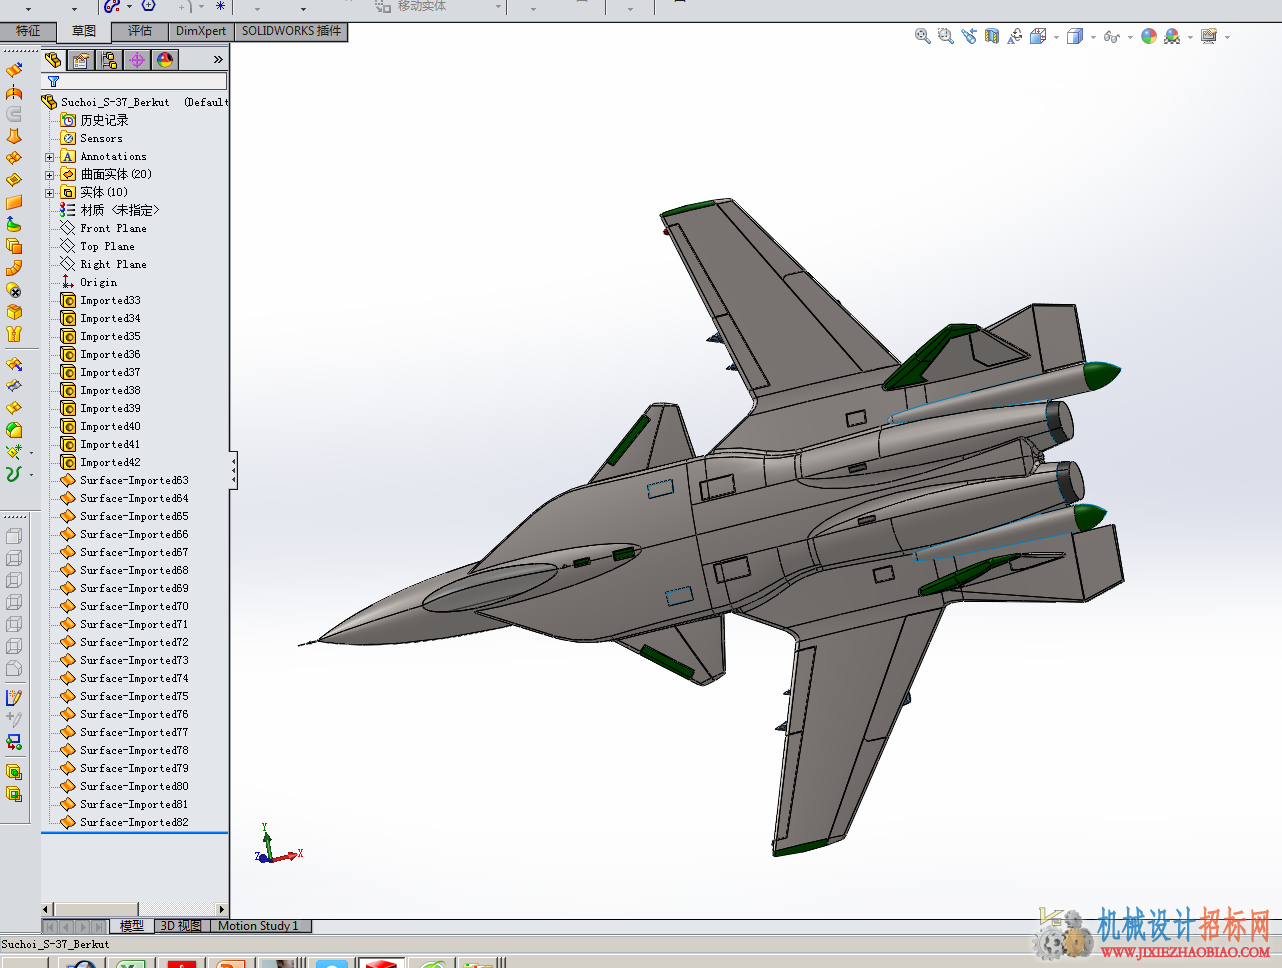
Task: Open the DimXpertManager crosshair tab
Action: click(x=137, y=60)
